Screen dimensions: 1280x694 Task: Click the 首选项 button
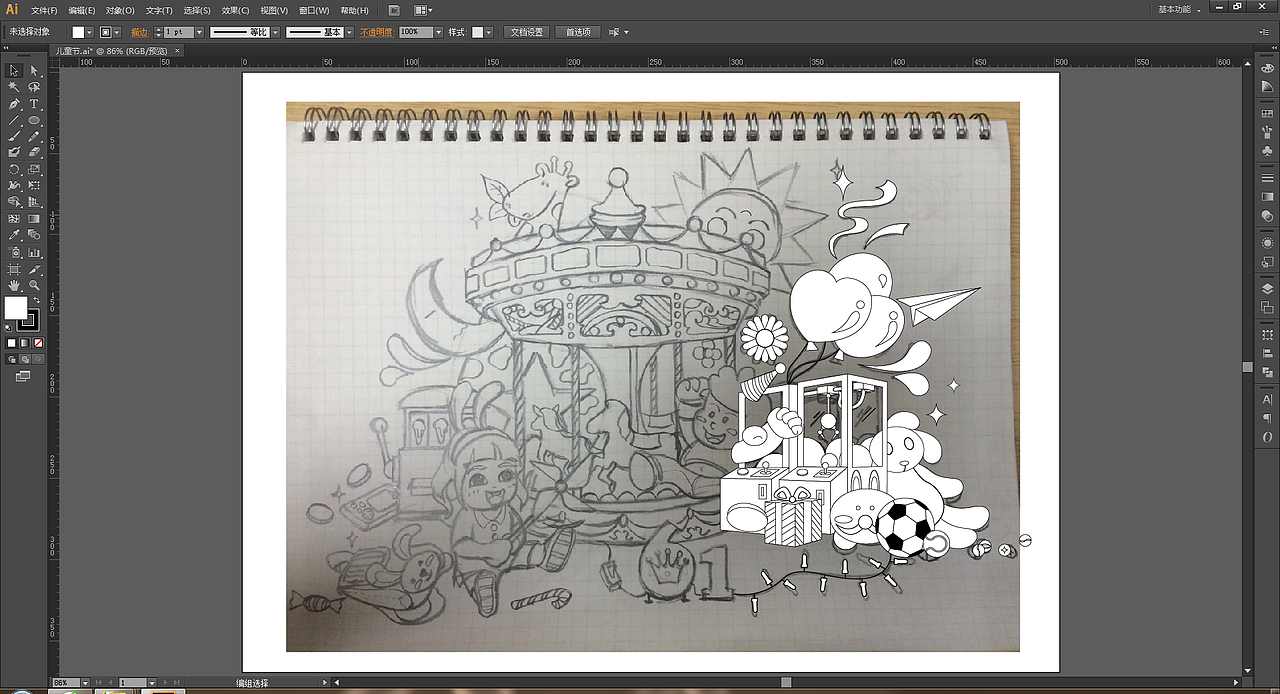[x=578, y=32]
